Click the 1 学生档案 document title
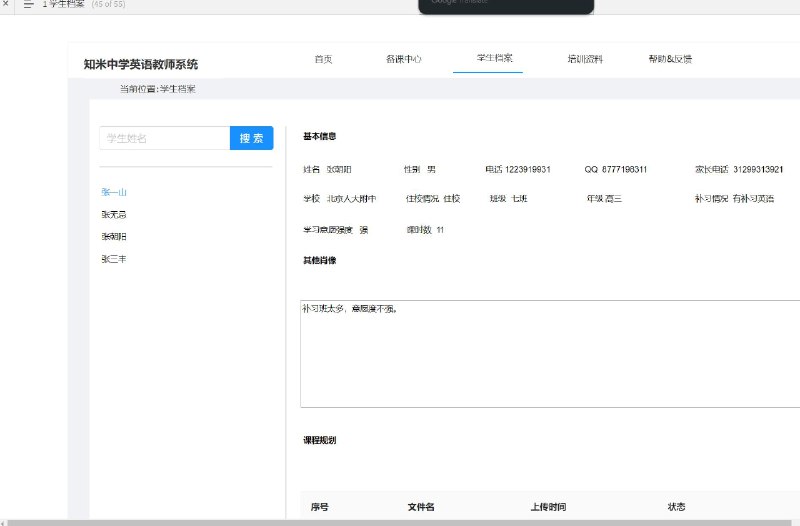Screen dimensions: 800x526 [x=63, y=4]
